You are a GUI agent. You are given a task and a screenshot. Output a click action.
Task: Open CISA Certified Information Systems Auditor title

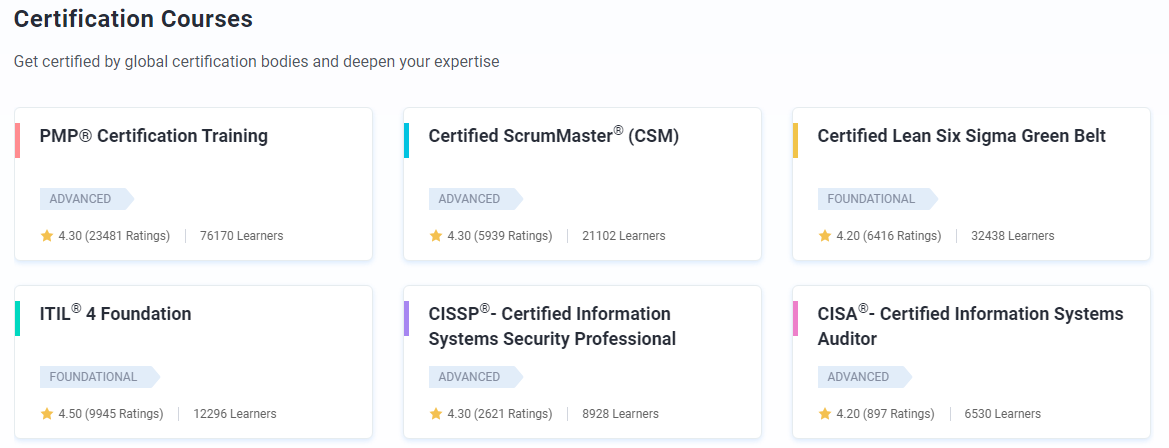970,326
